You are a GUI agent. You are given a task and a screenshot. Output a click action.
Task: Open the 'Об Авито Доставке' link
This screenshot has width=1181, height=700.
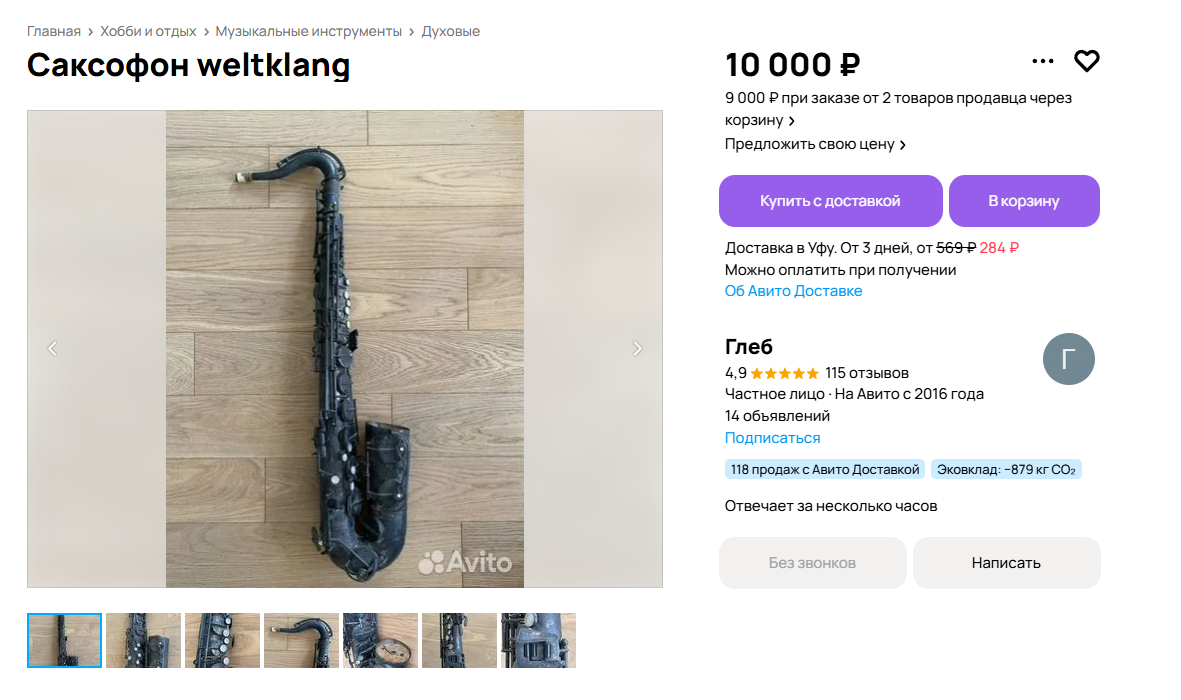[x=793, y=291]
